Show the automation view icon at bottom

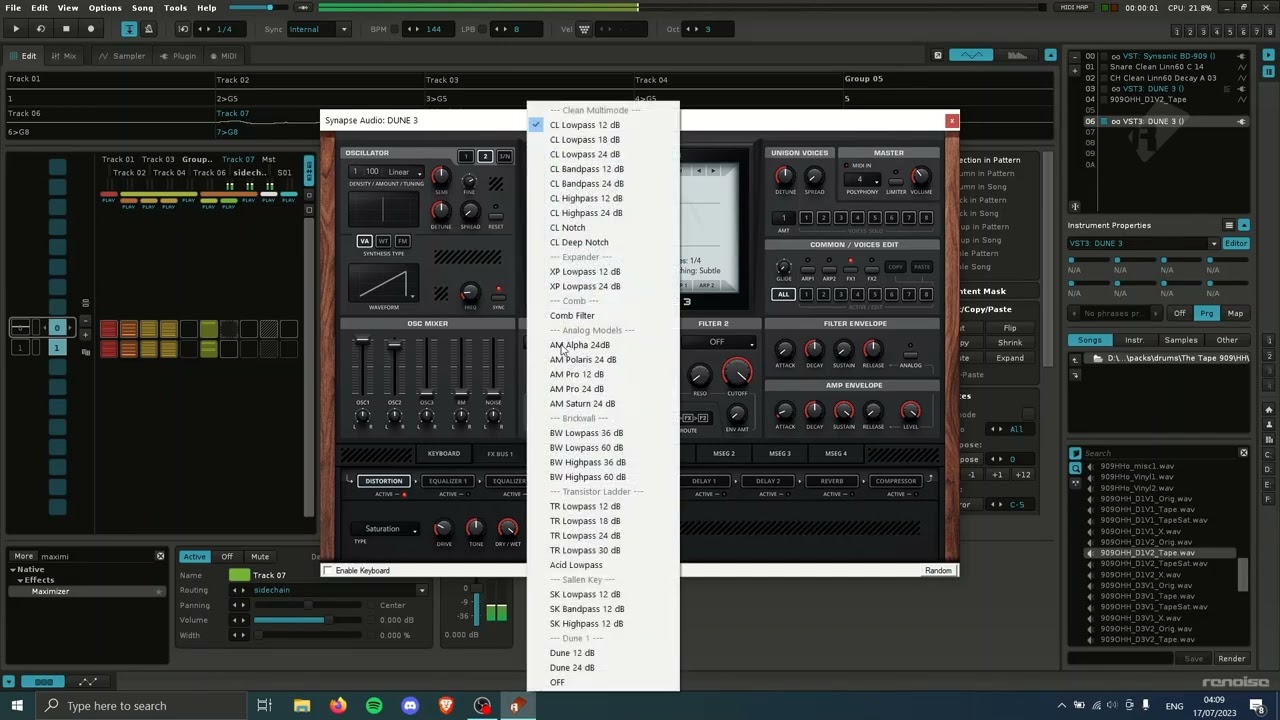[88, 682]
